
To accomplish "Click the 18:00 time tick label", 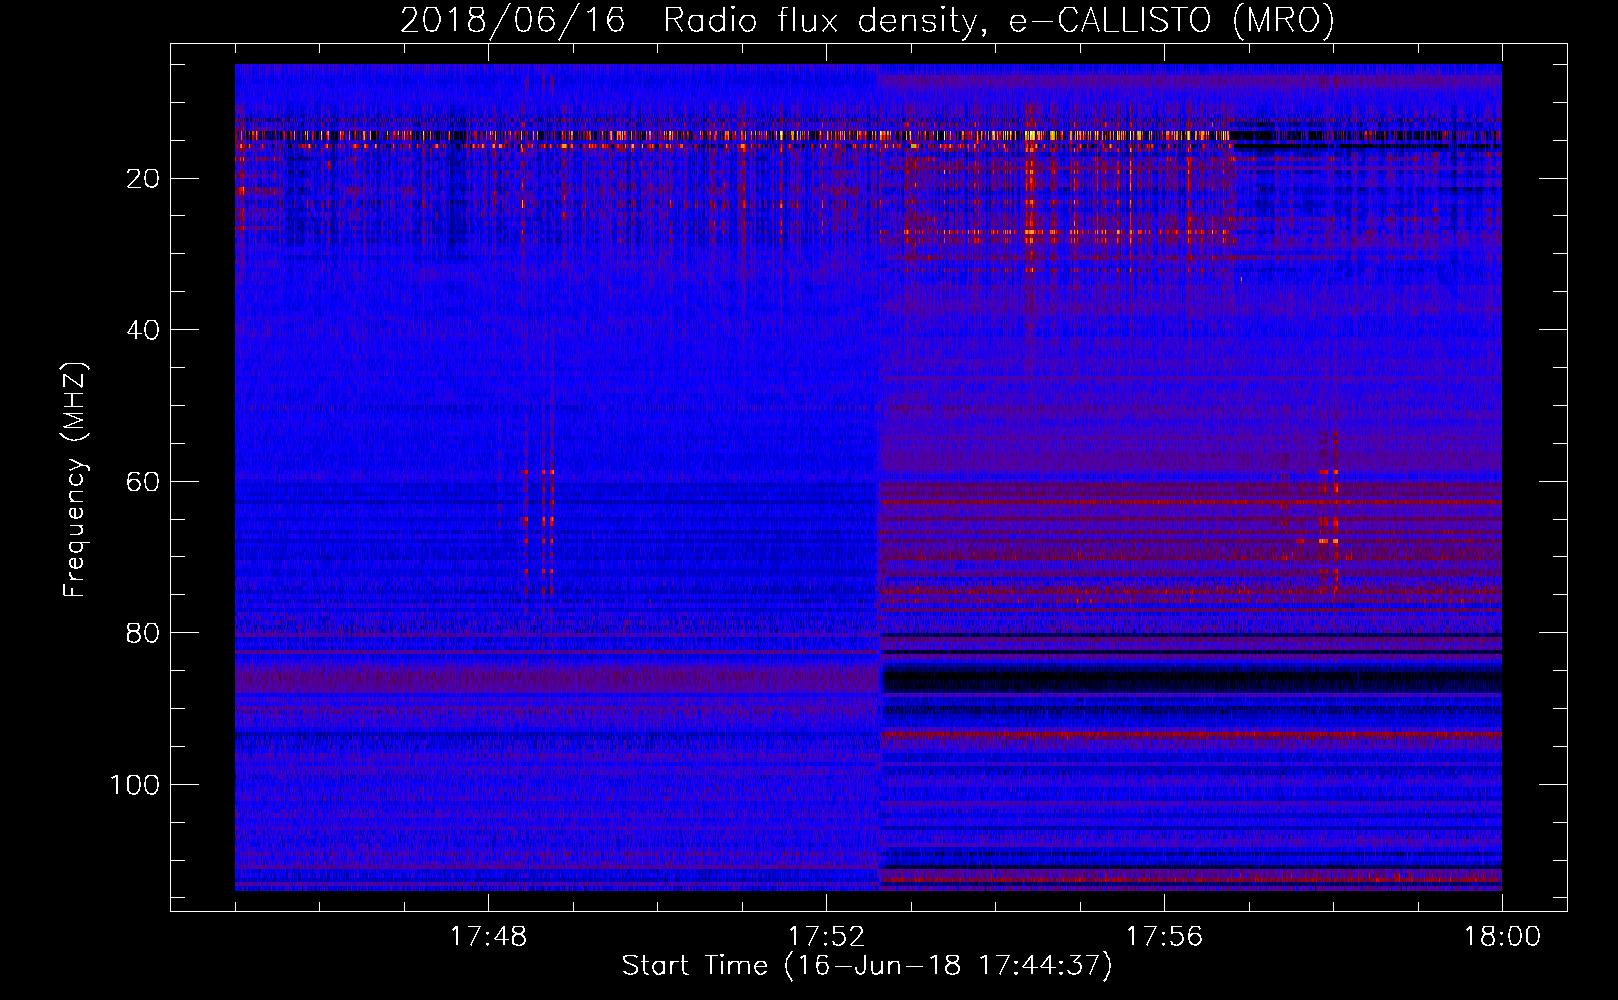I will point(1502,937).
